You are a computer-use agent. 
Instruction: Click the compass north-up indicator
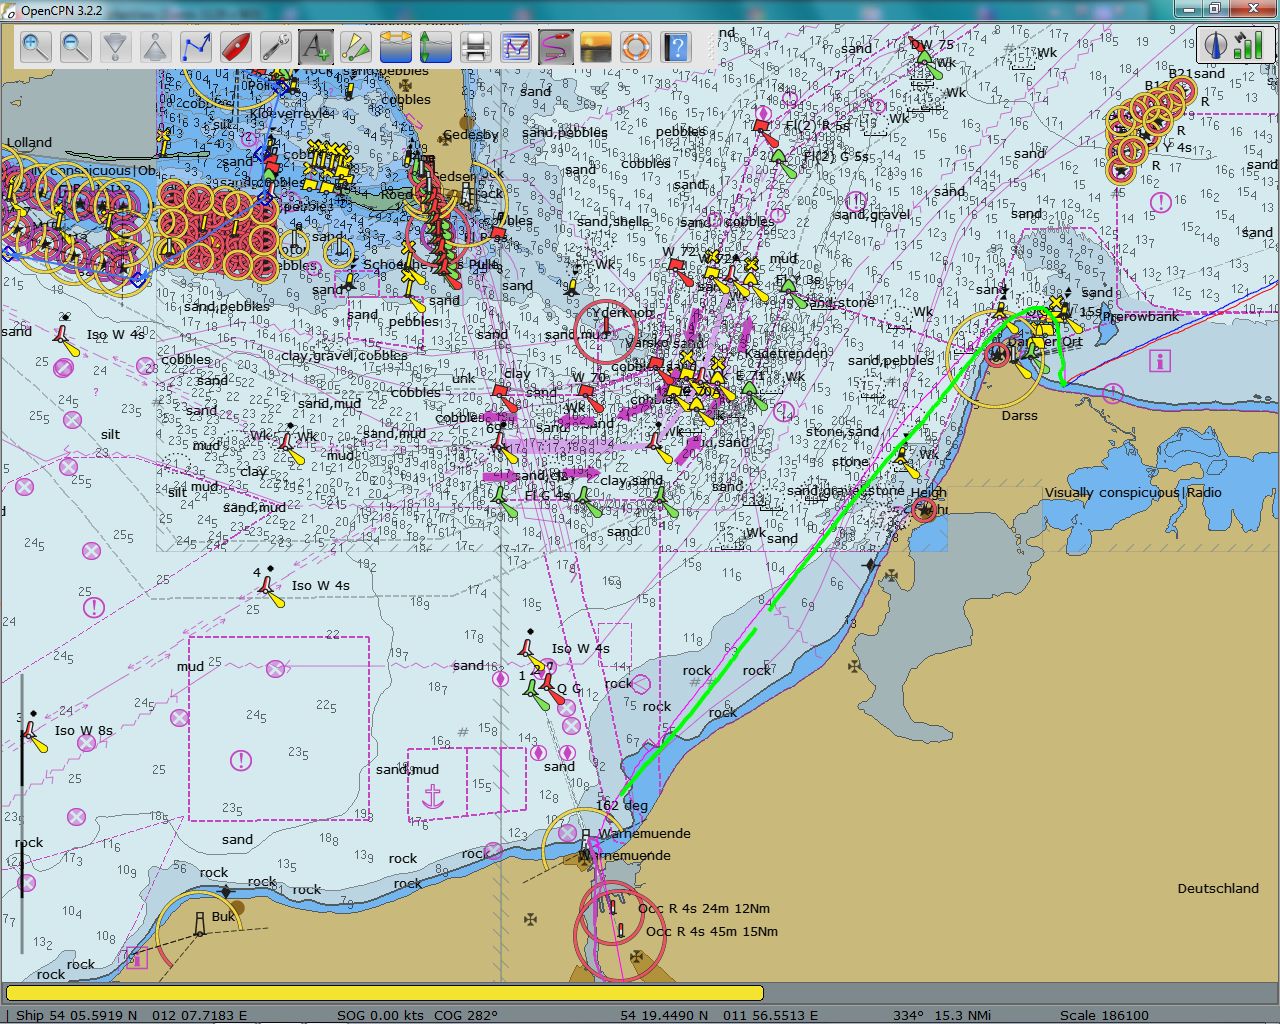[1216, 45]
